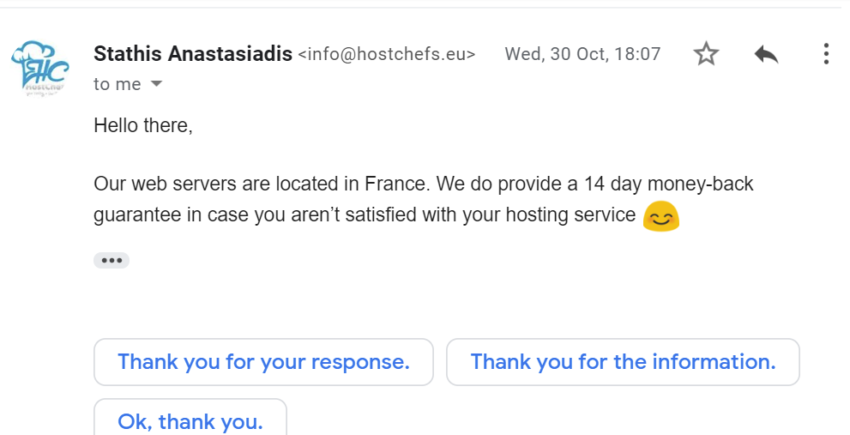This screenshot has width=850, height=435.
Task: Click the info@hostchefs.eu email address
Action: [x=387, y=54]
